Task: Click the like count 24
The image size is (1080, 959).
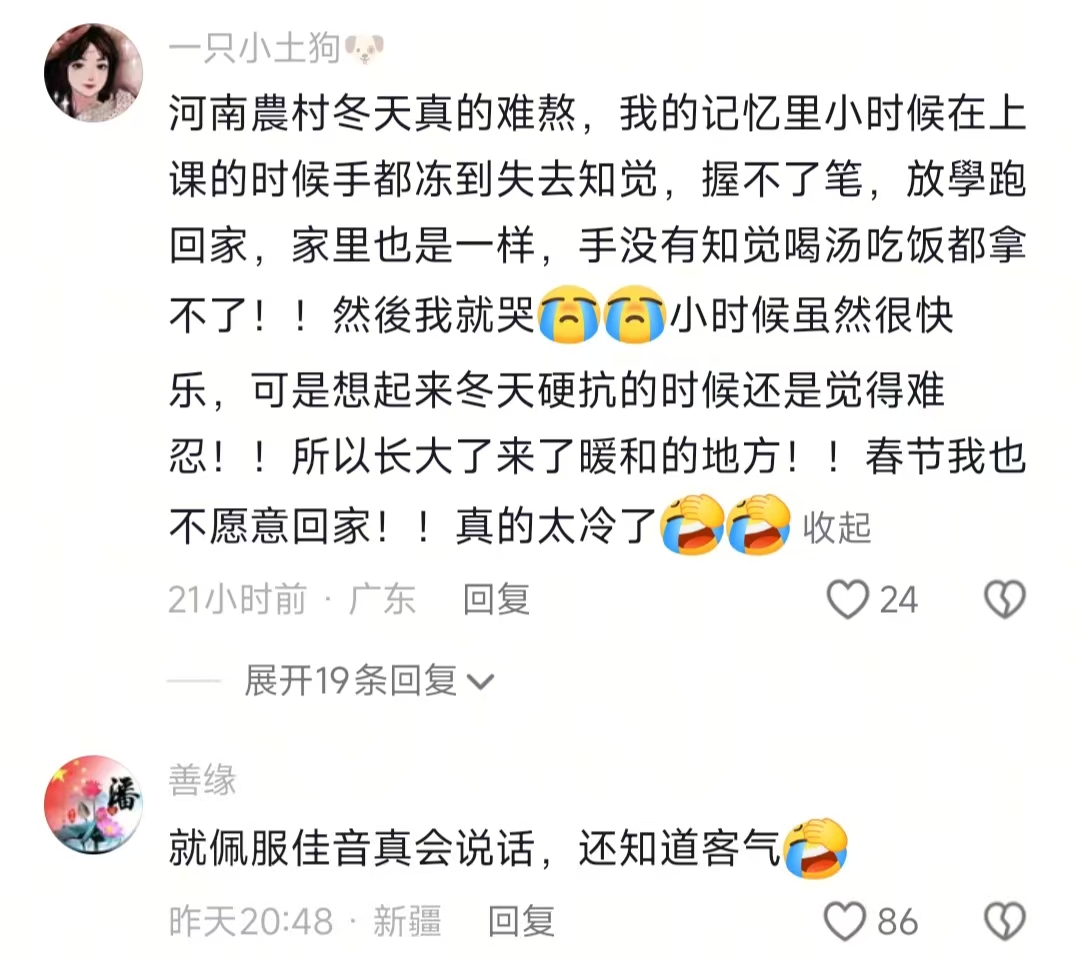Action: tap(898, 600)
